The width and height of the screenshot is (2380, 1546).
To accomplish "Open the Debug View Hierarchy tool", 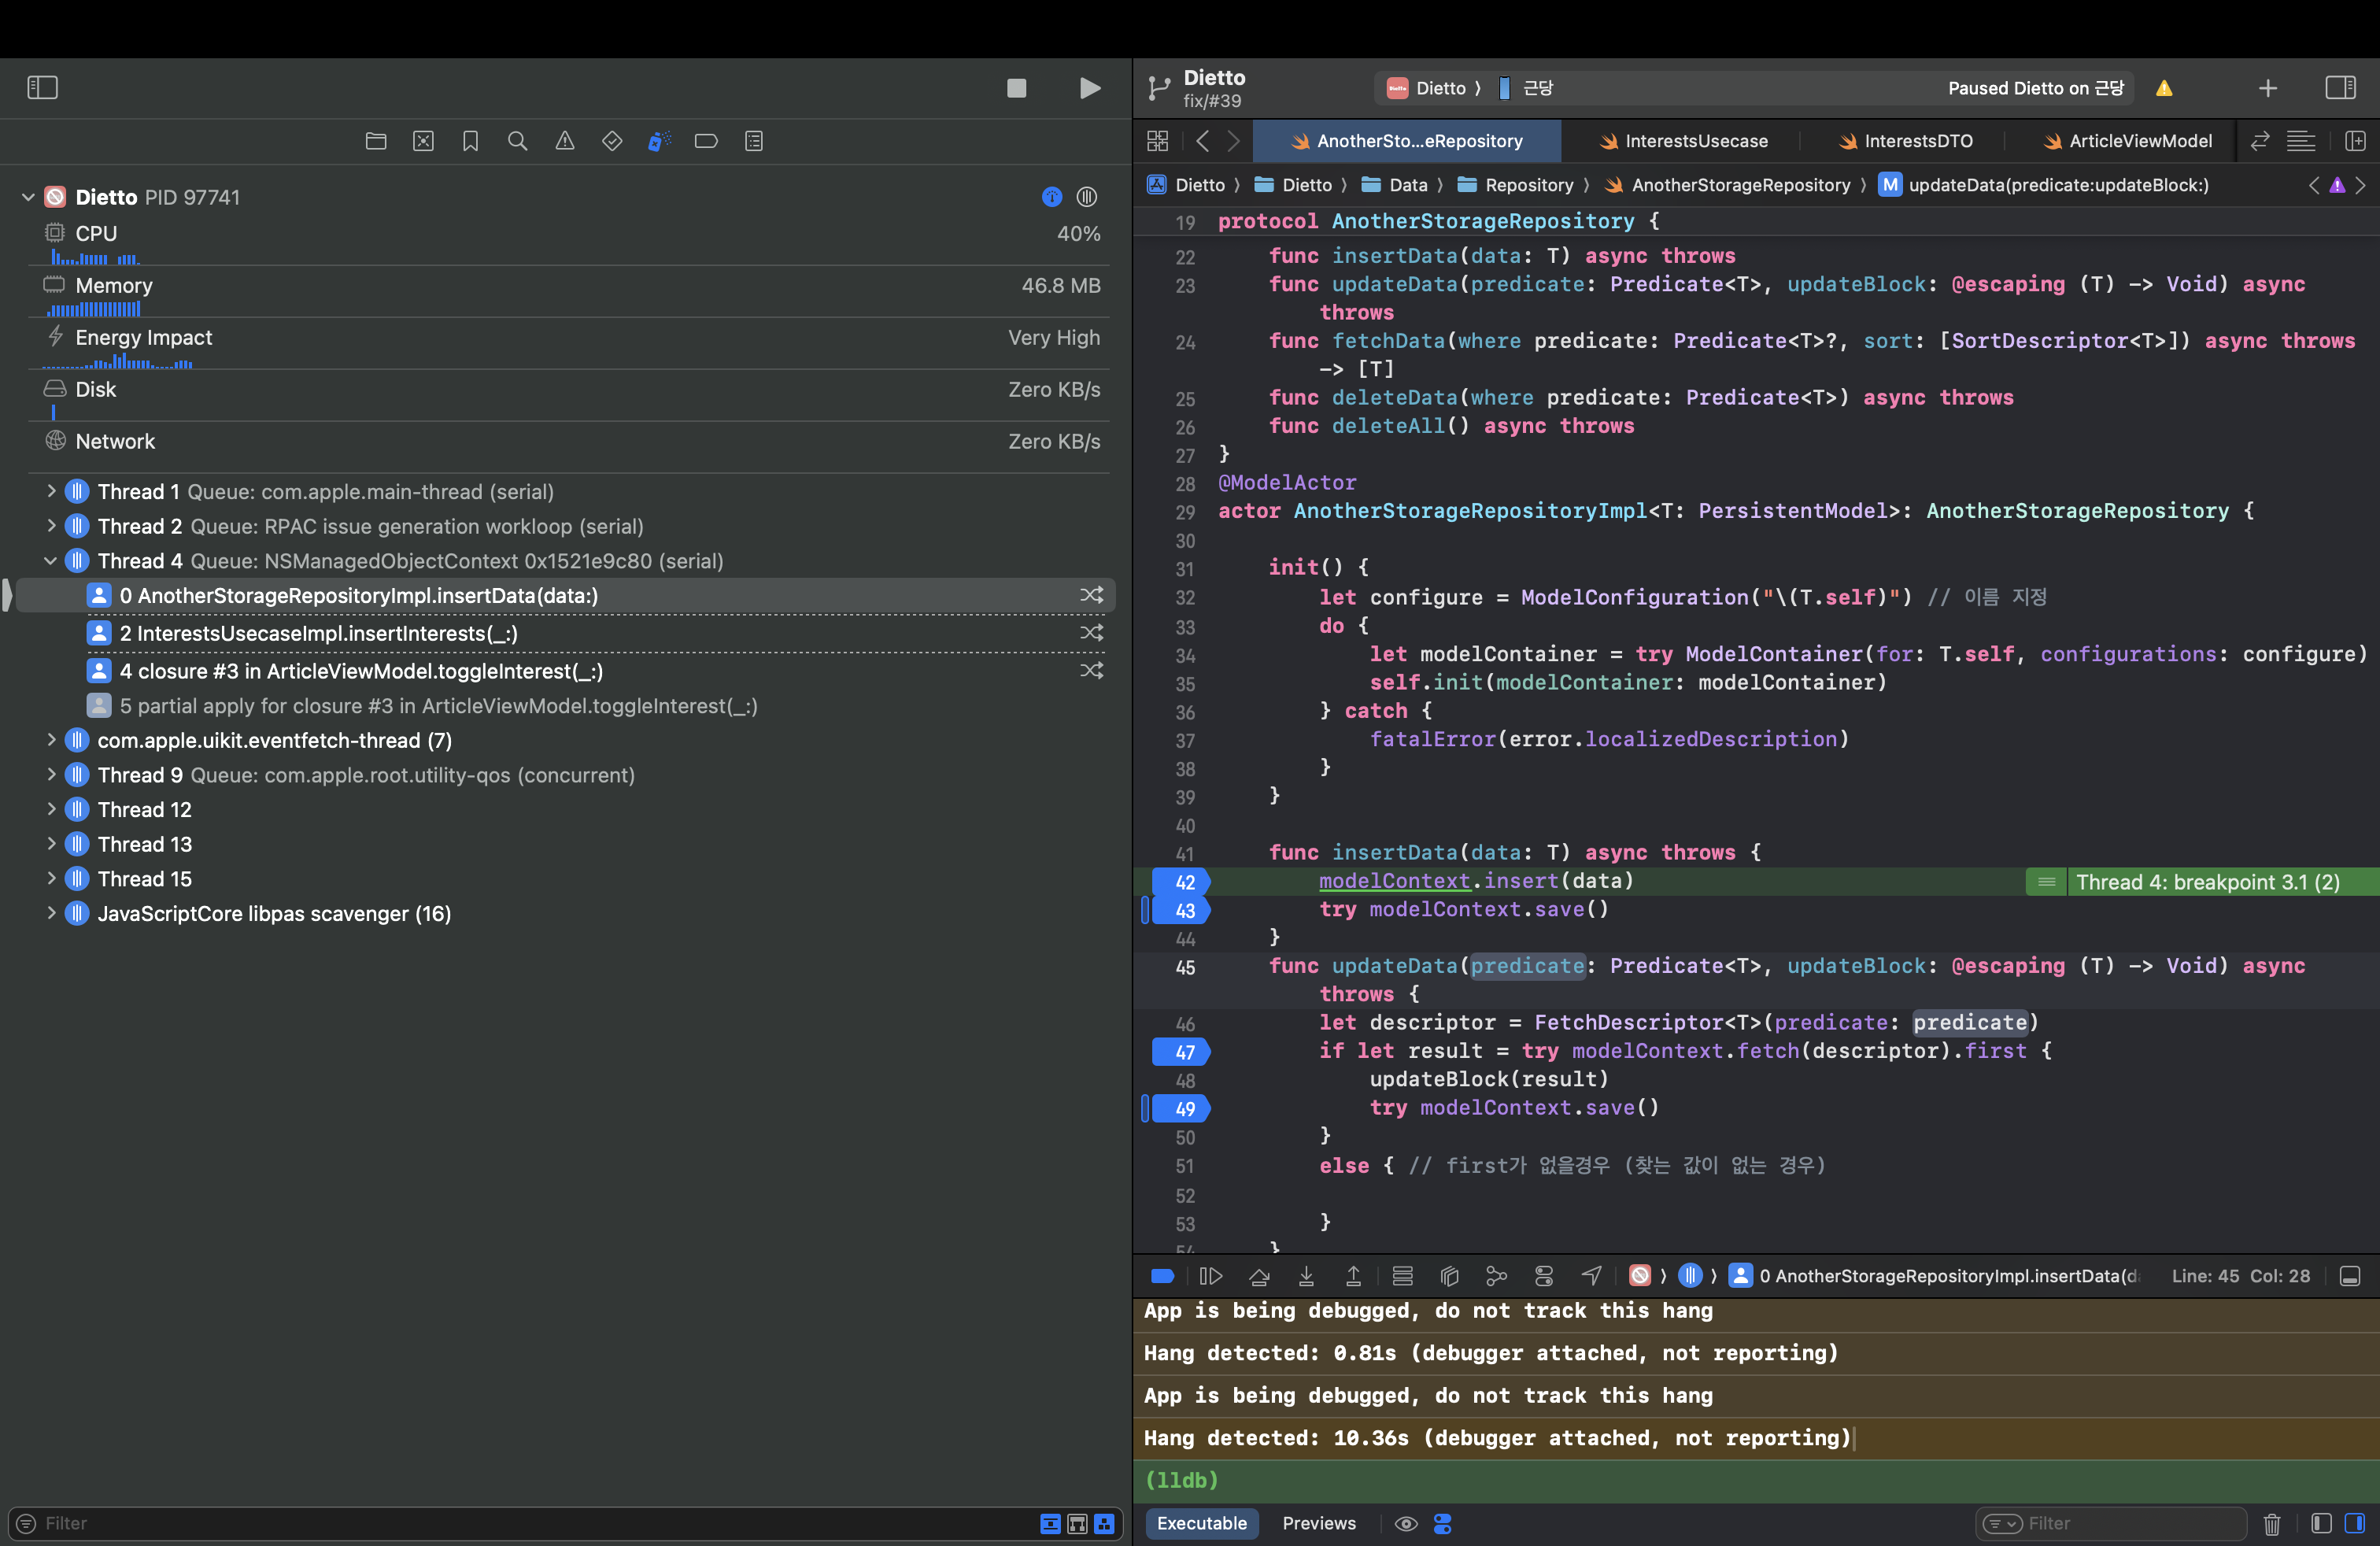I will point(1449,1276).
